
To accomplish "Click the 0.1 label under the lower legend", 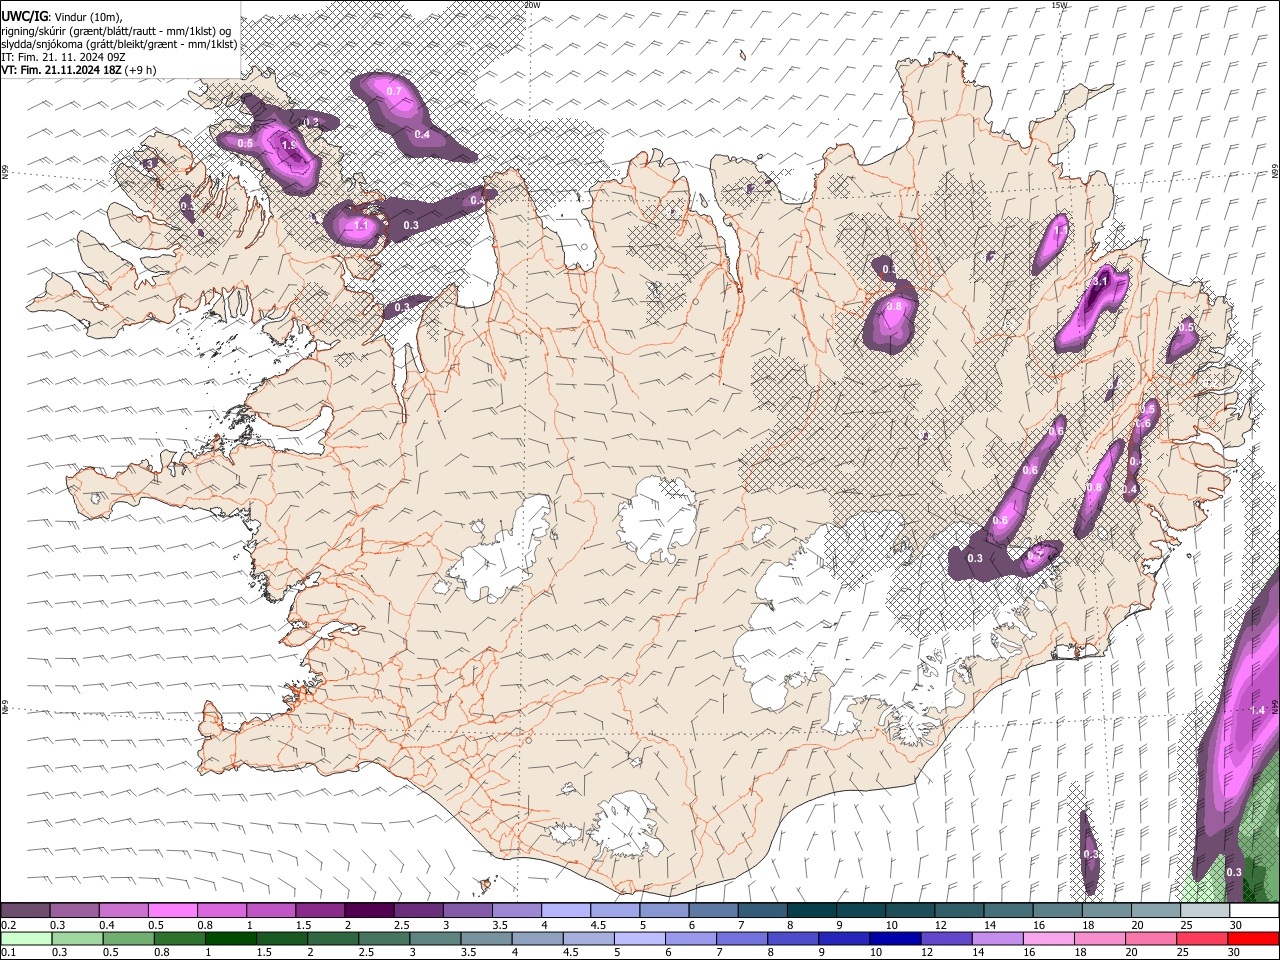I will pos(8,952).
